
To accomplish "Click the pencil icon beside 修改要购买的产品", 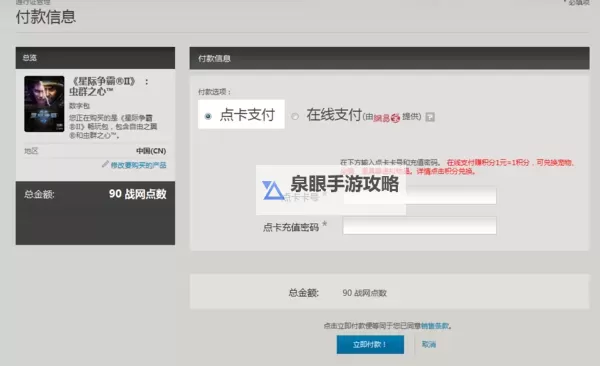I will click(x=105, y=164).
